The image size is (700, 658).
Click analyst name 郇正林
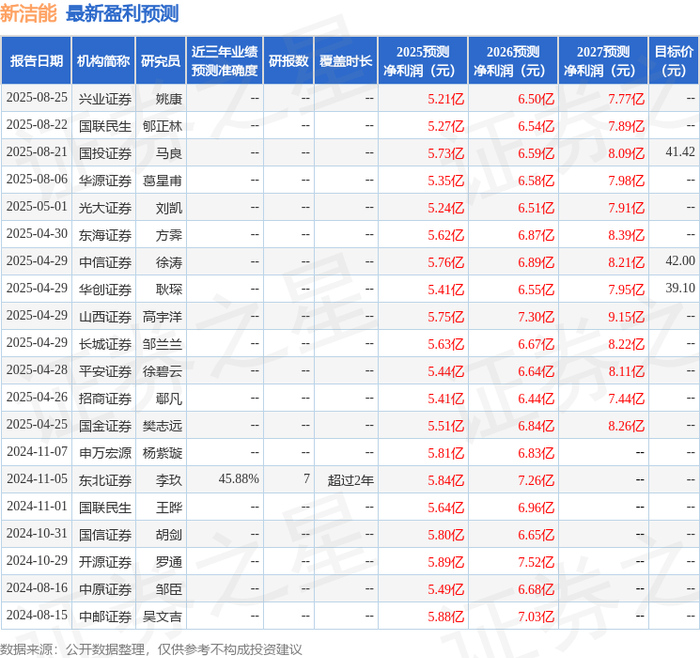click(x=162, y=126)
